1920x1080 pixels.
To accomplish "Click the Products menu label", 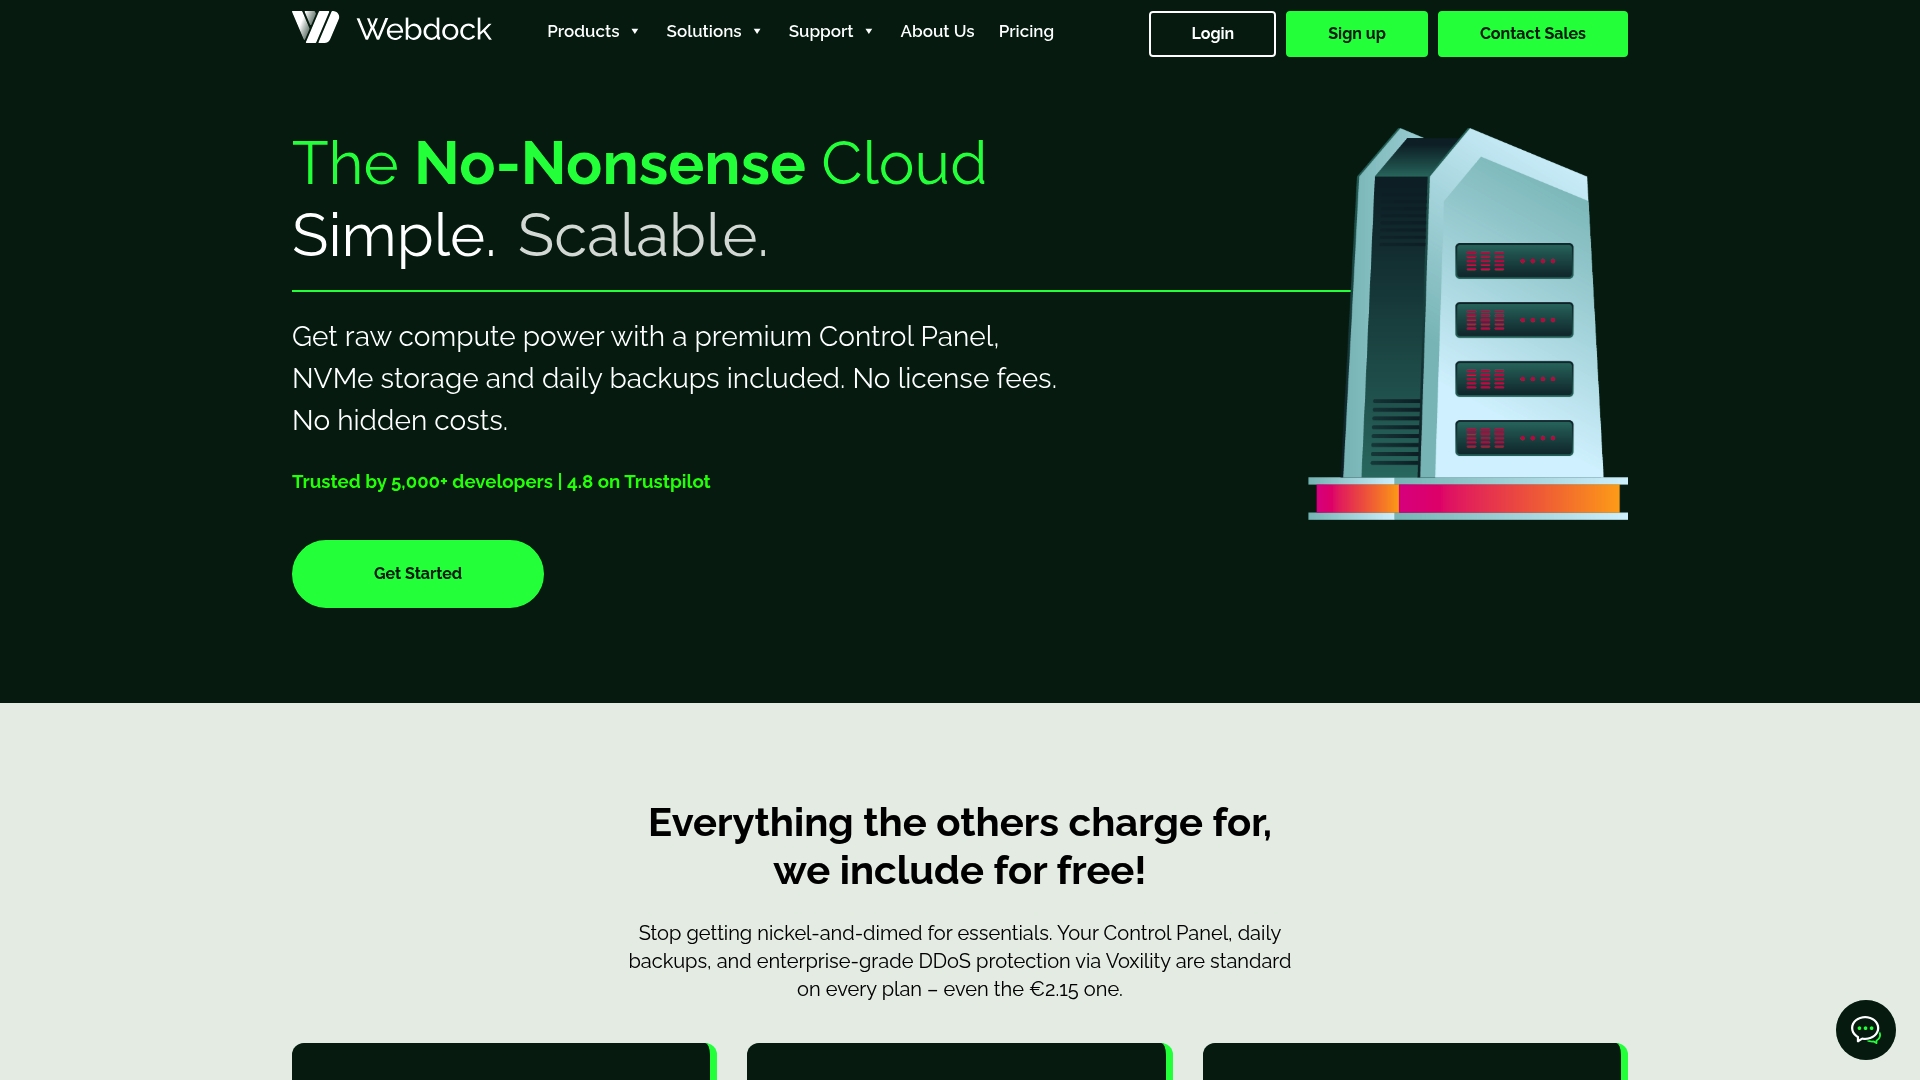I will coord(583,32).
